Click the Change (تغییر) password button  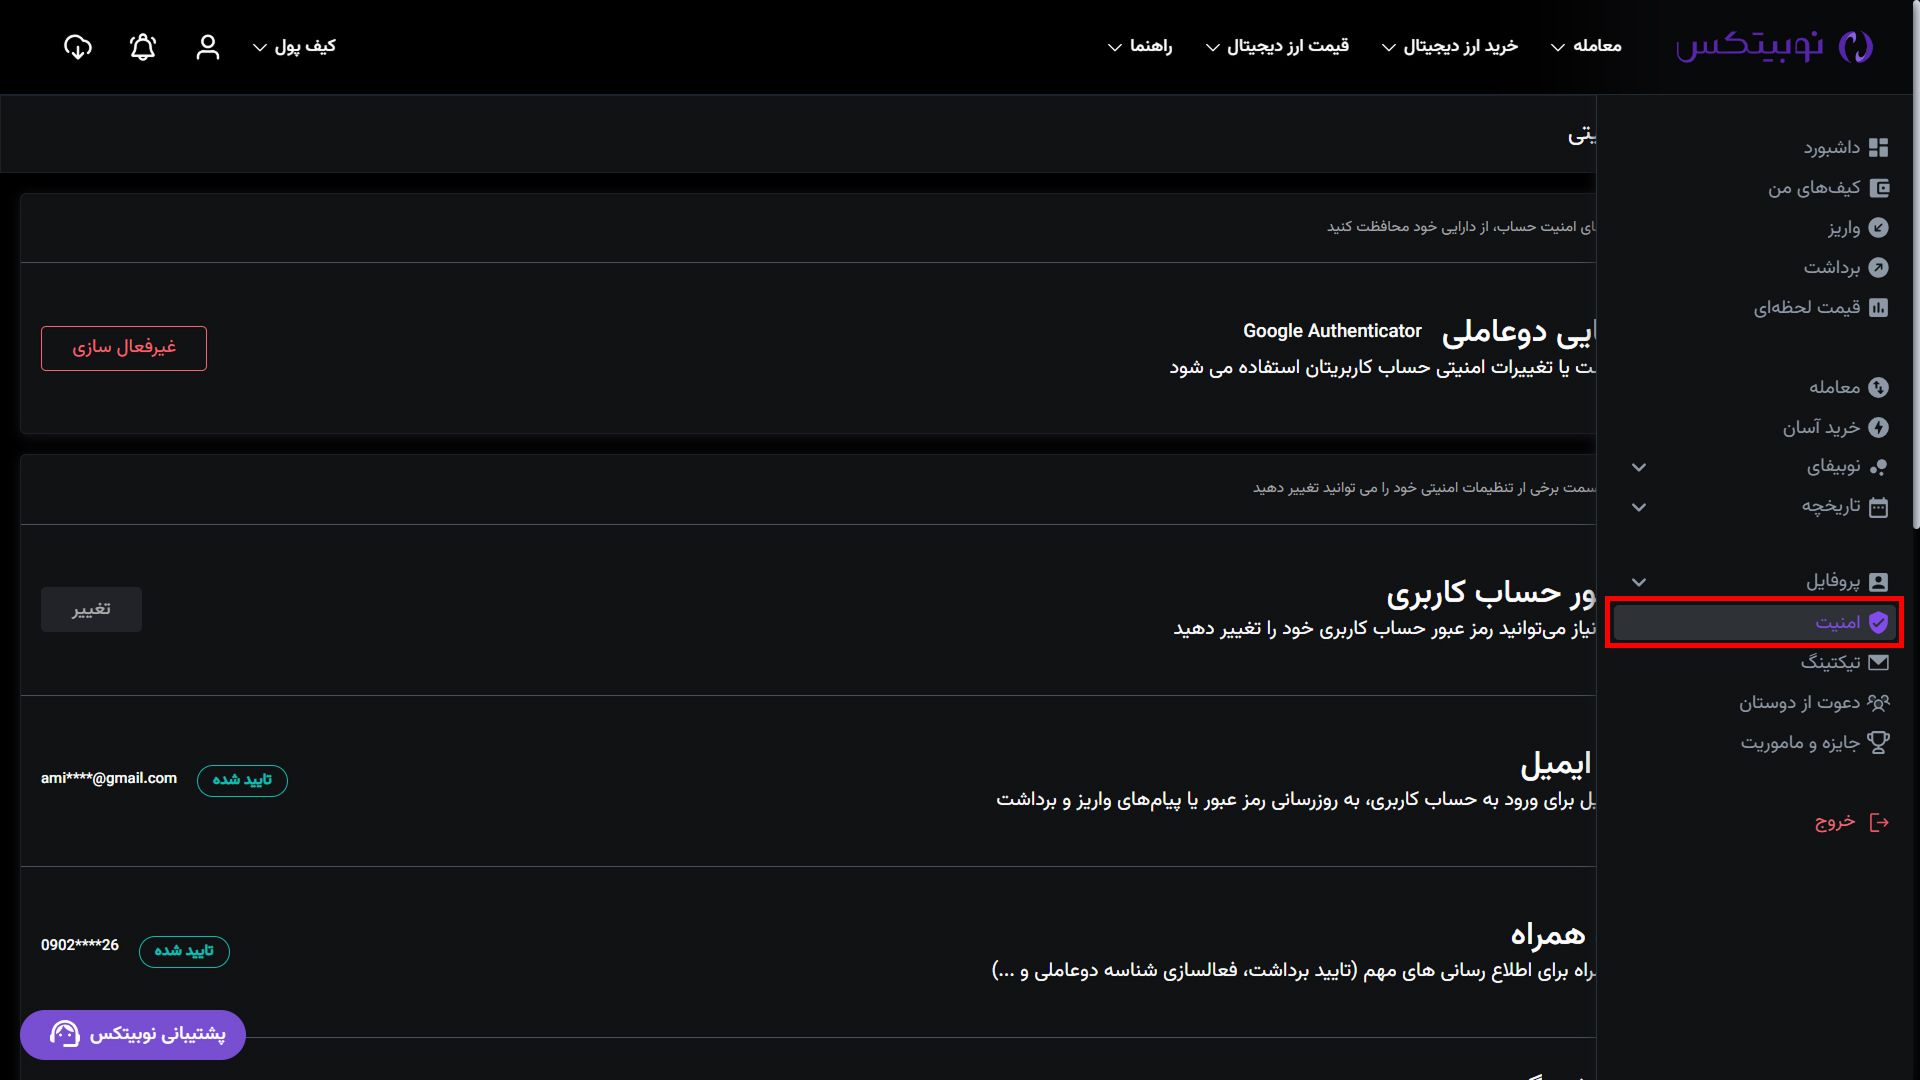(91, 609)
